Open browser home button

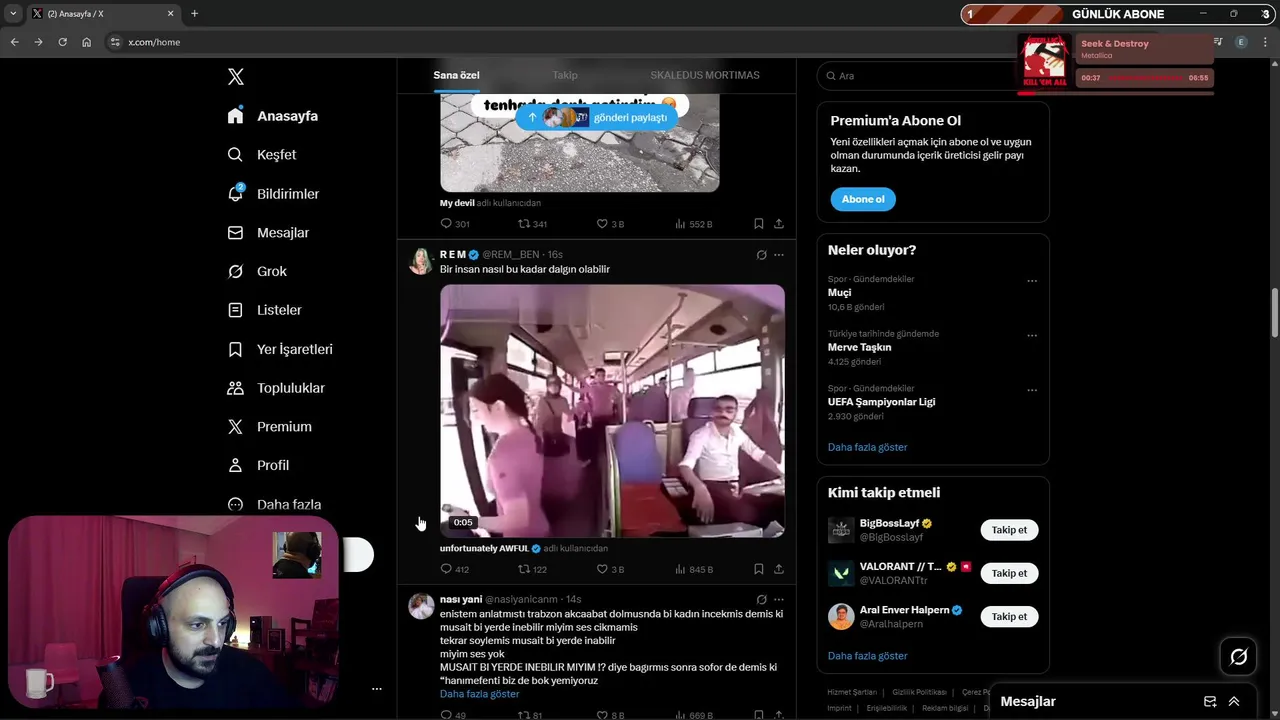87,42
